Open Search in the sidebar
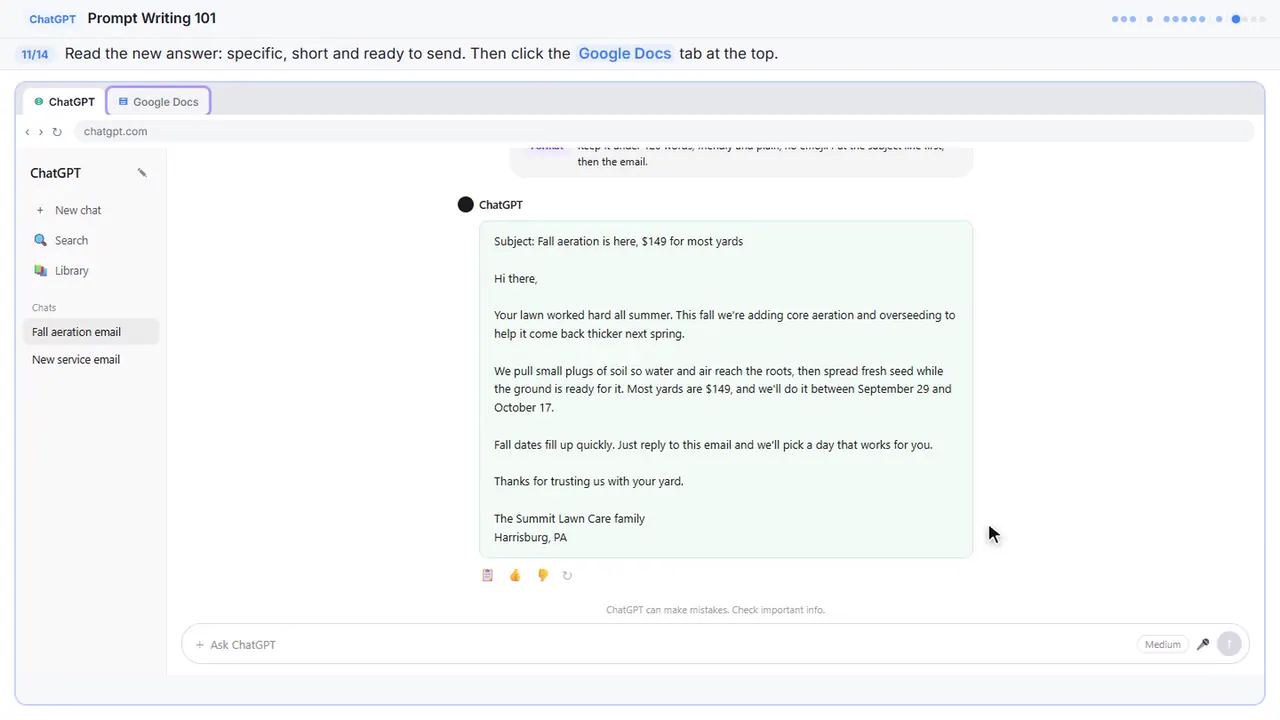The height and width of the screenshot is (720, 1280). point(91,240)
